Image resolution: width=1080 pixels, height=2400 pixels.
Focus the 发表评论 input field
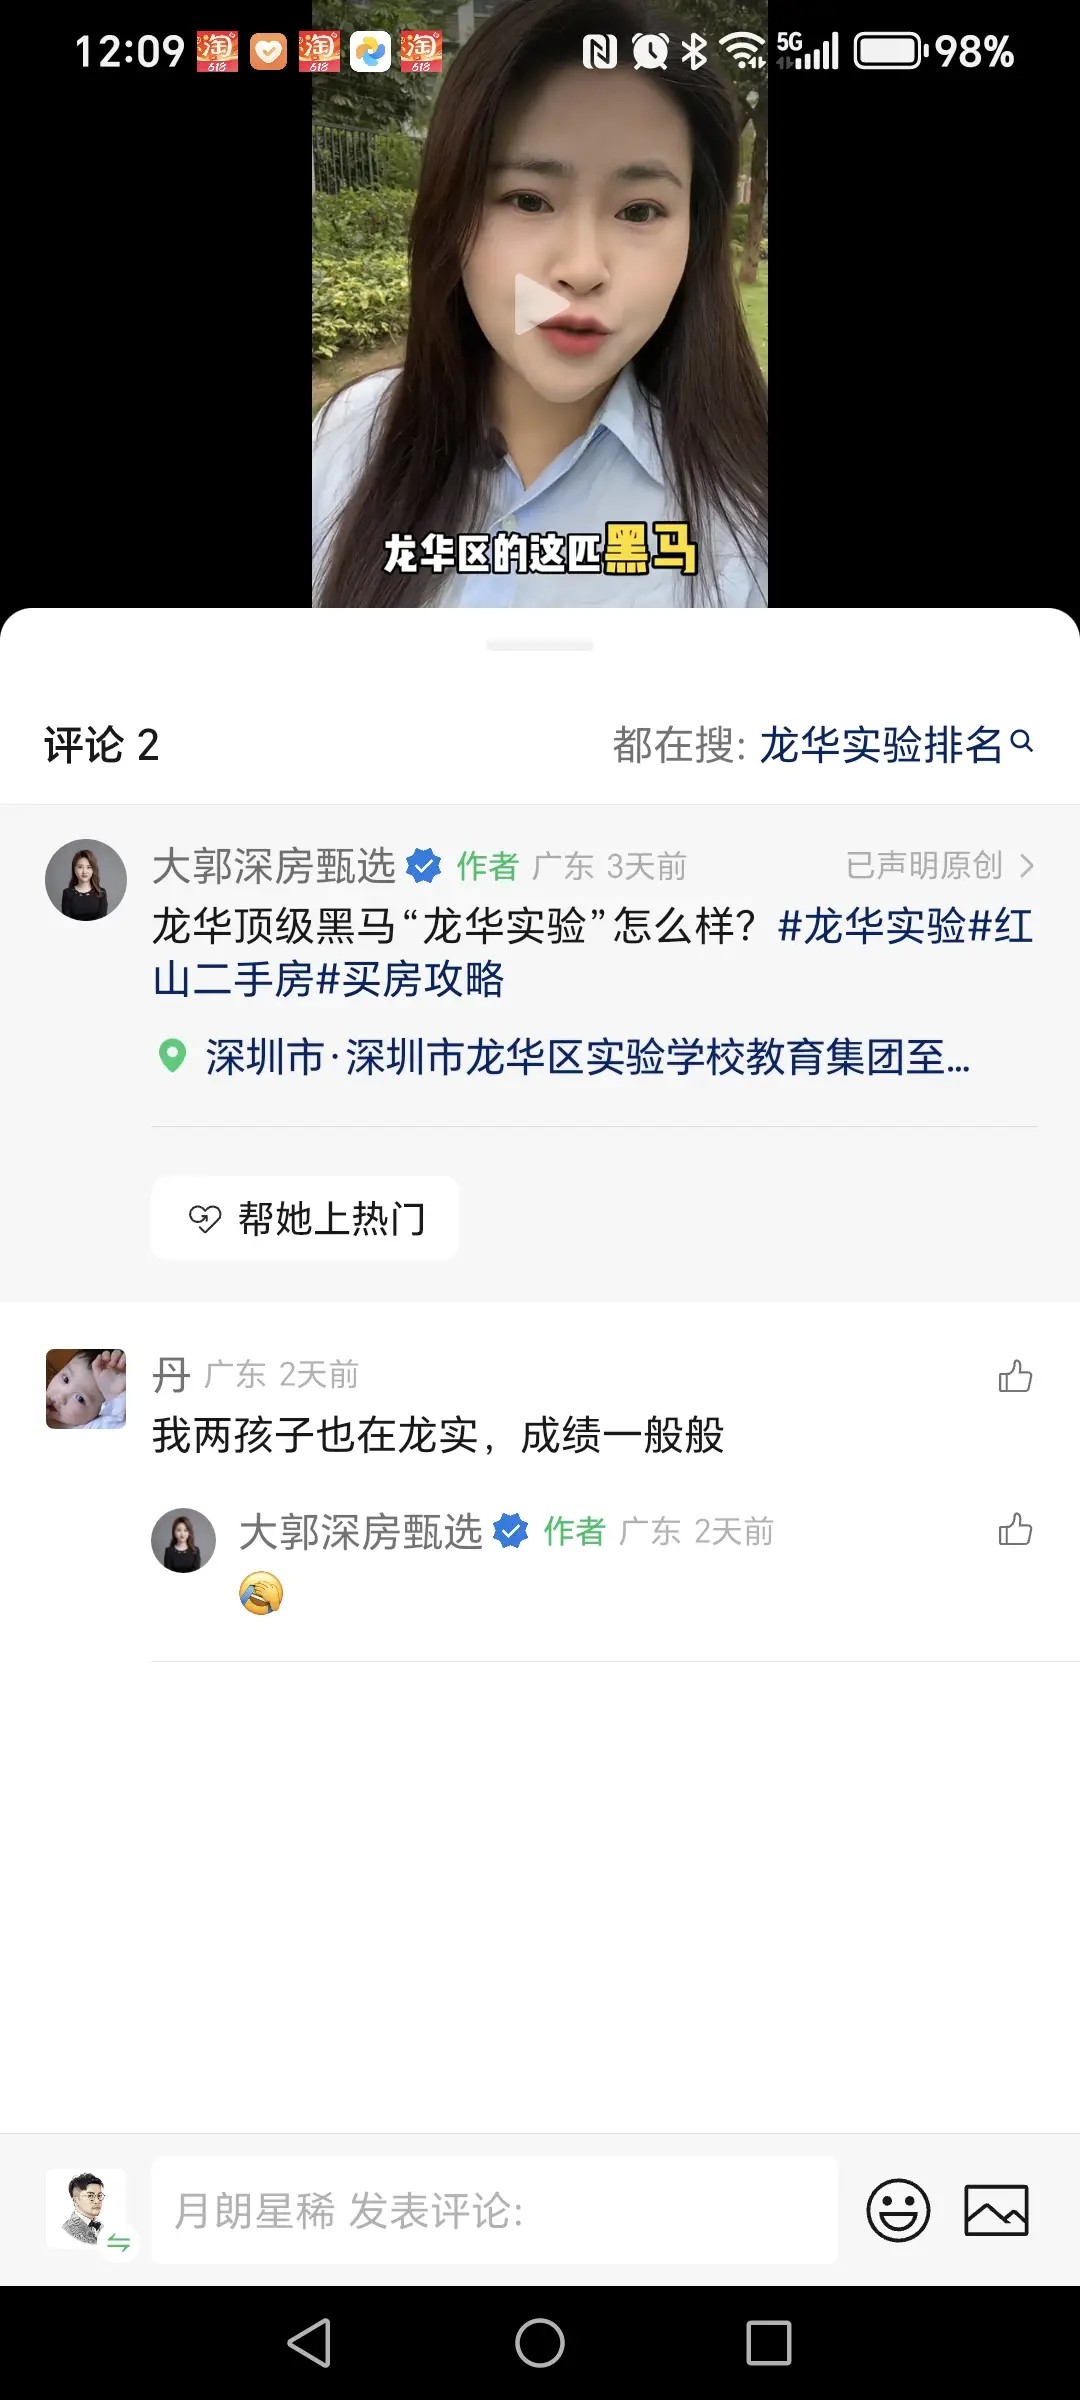click(494, 2209)
